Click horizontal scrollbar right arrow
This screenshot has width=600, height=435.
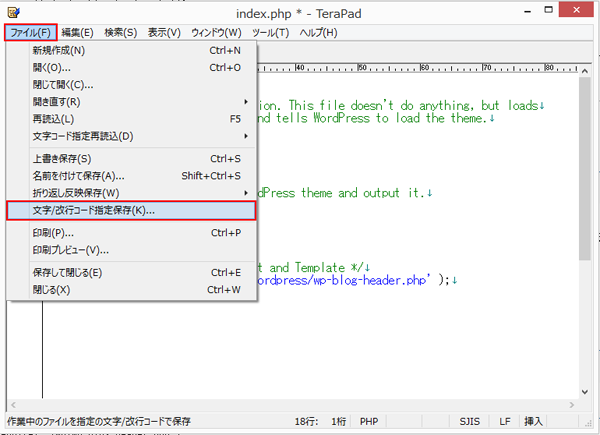[x=572, y=405]
